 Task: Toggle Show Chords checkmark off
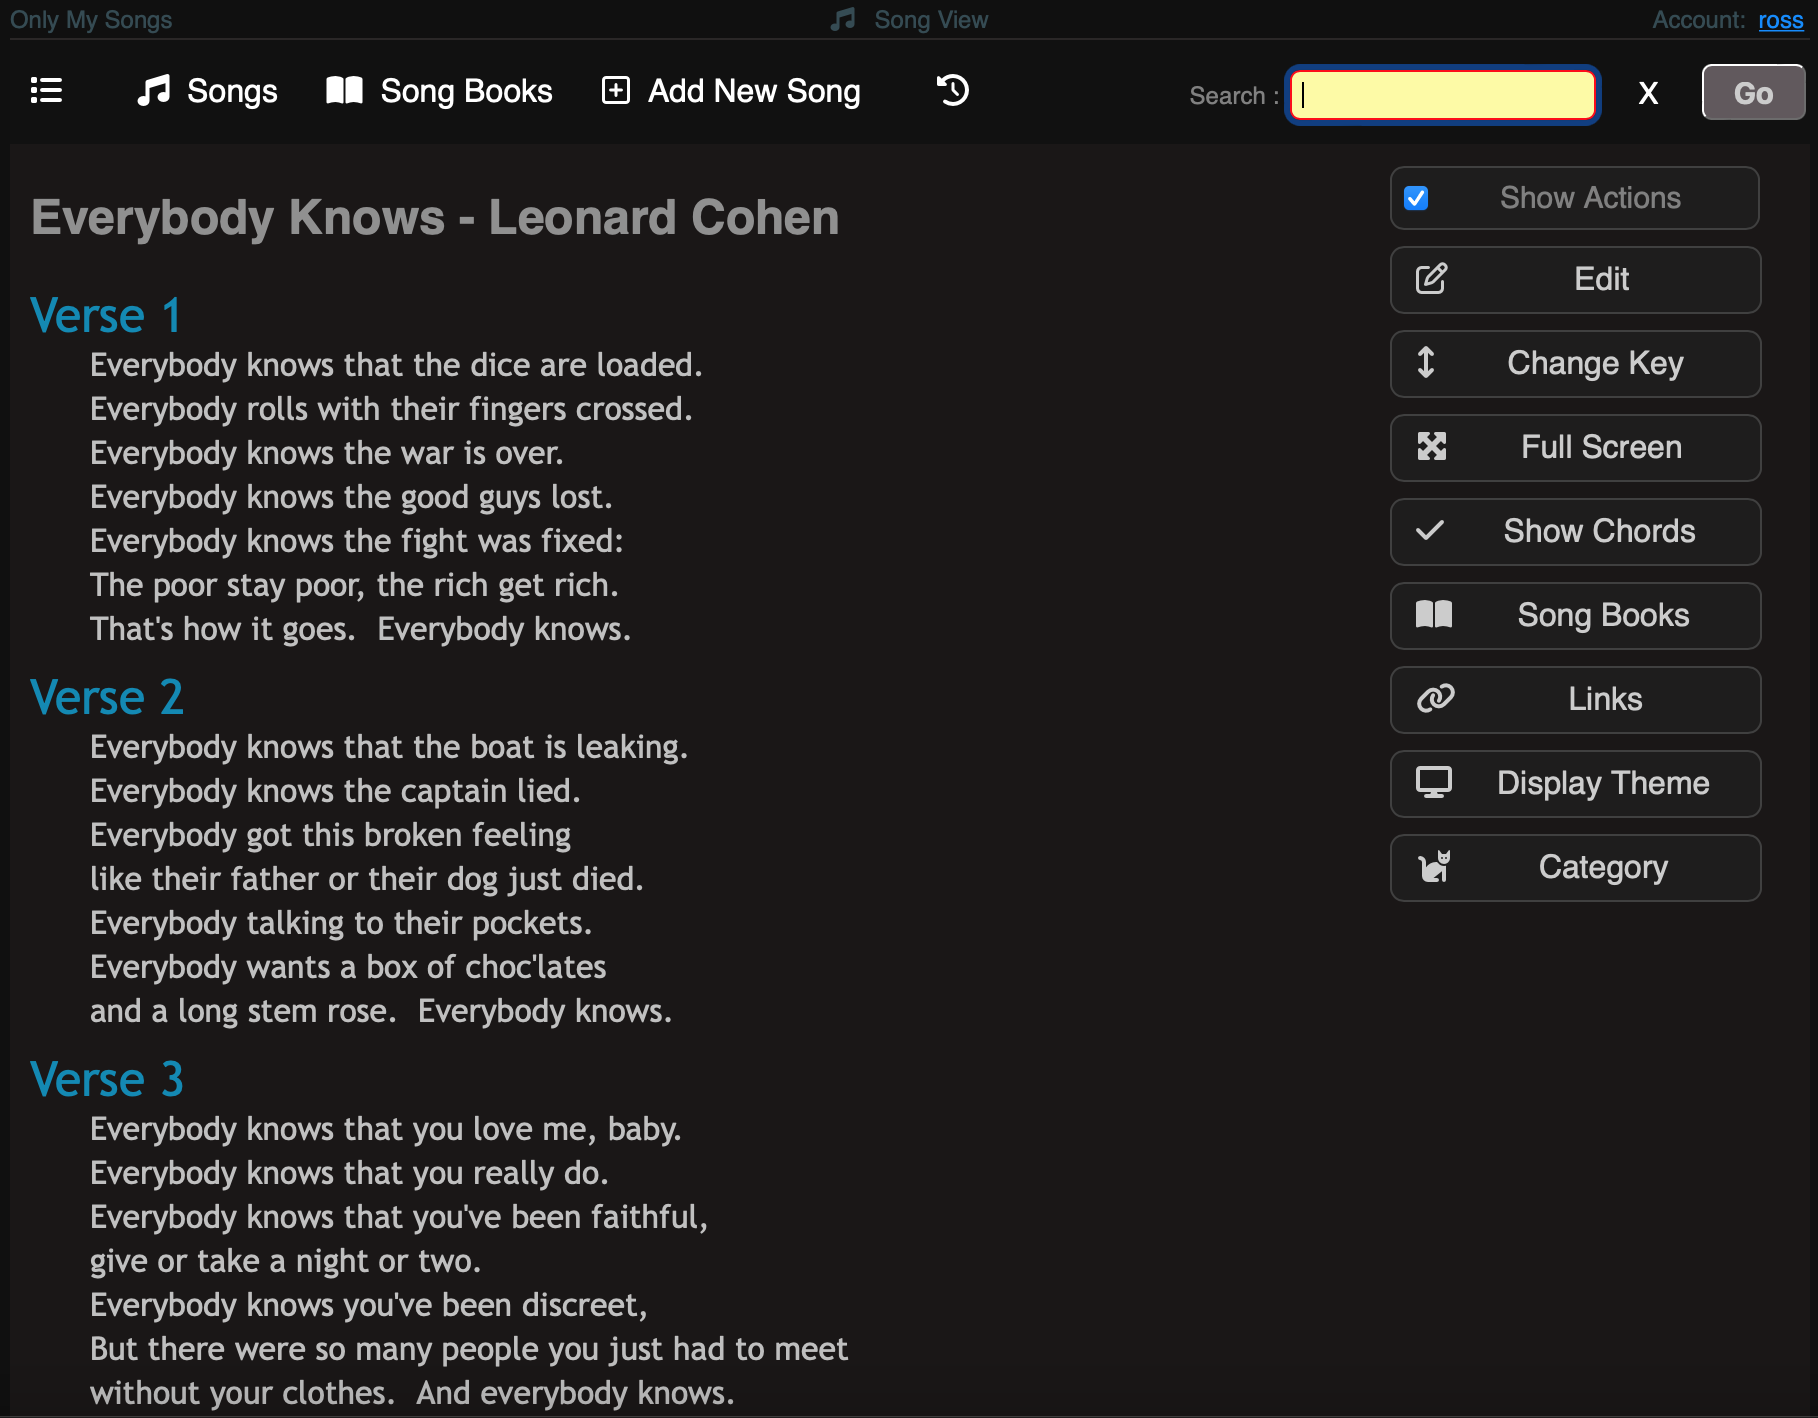(x=1430, y=531)
